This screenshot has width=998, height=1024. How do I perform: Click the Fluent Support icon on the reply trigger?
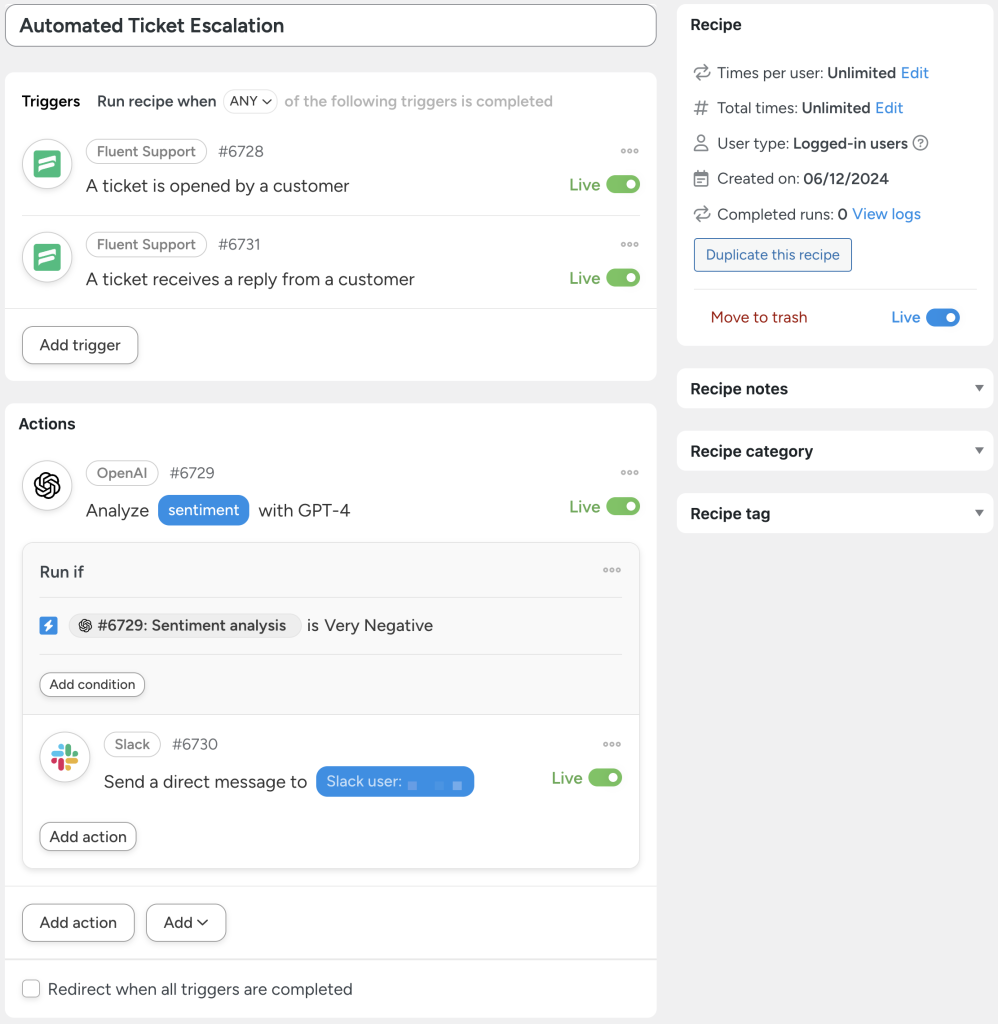[47, 257]
